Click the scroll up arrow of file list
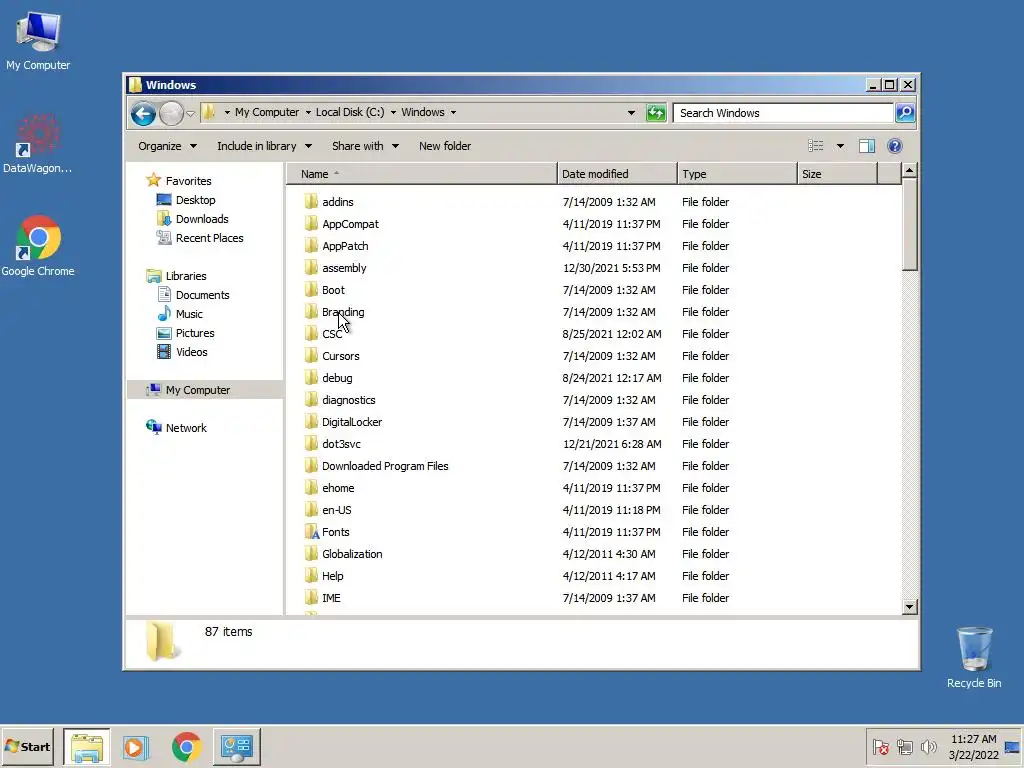1024x768 pixels. pyautogui.click(x=909, y=171)
